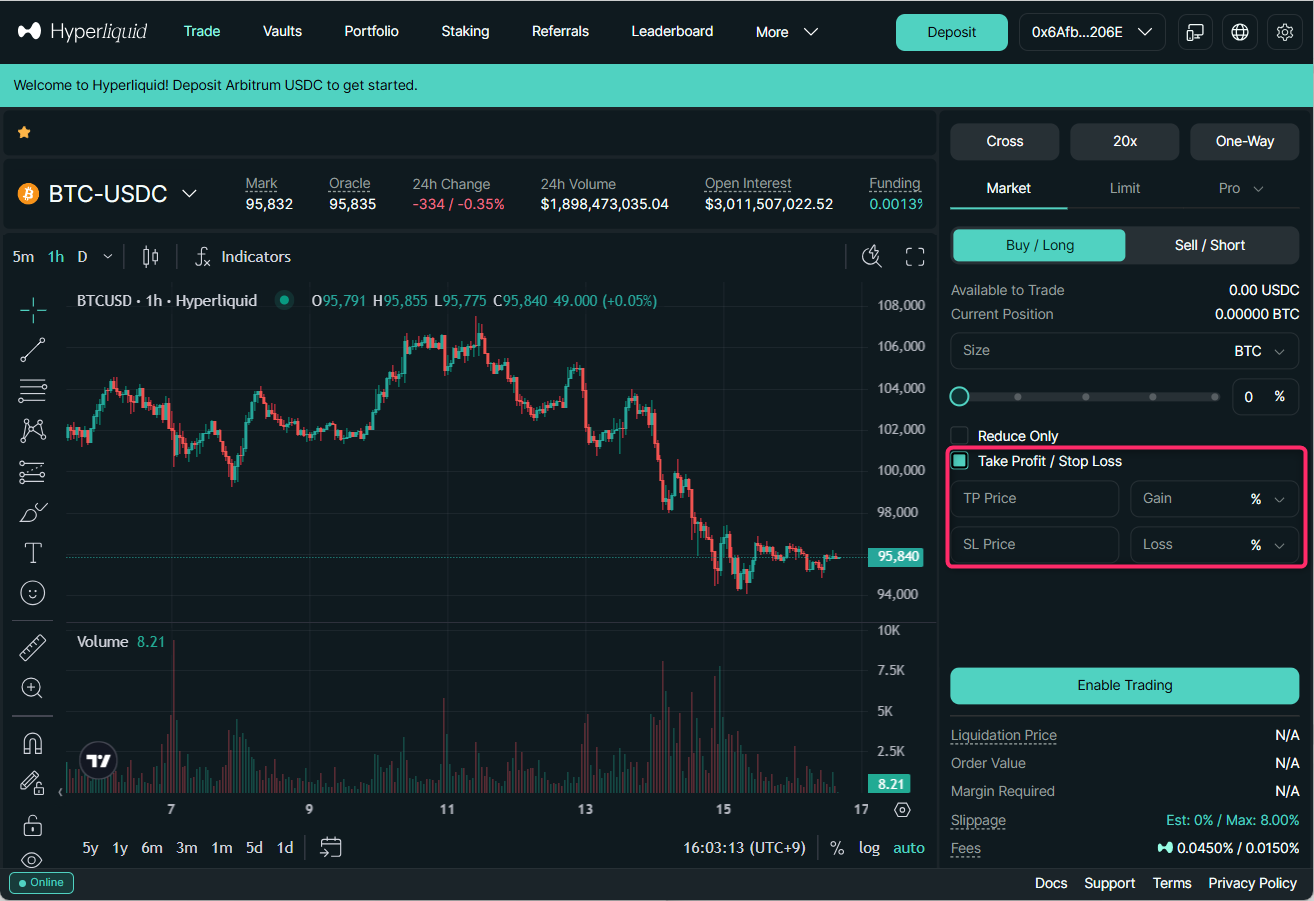
Task: Enable magnet mode on the chart
Action: pos(32,743)
